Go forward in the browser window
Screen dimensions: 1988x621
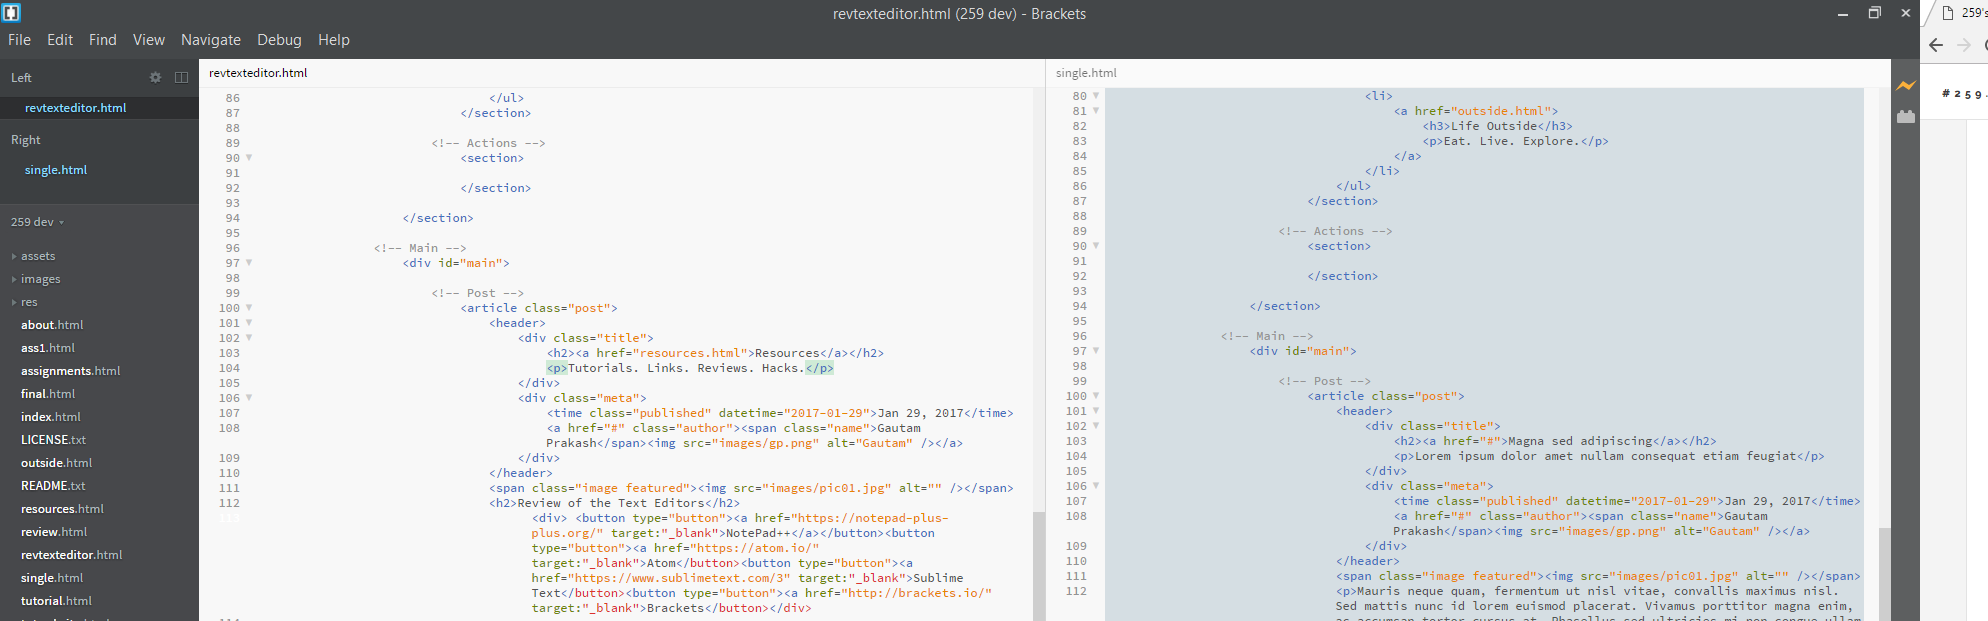(x=1964, y=45)
